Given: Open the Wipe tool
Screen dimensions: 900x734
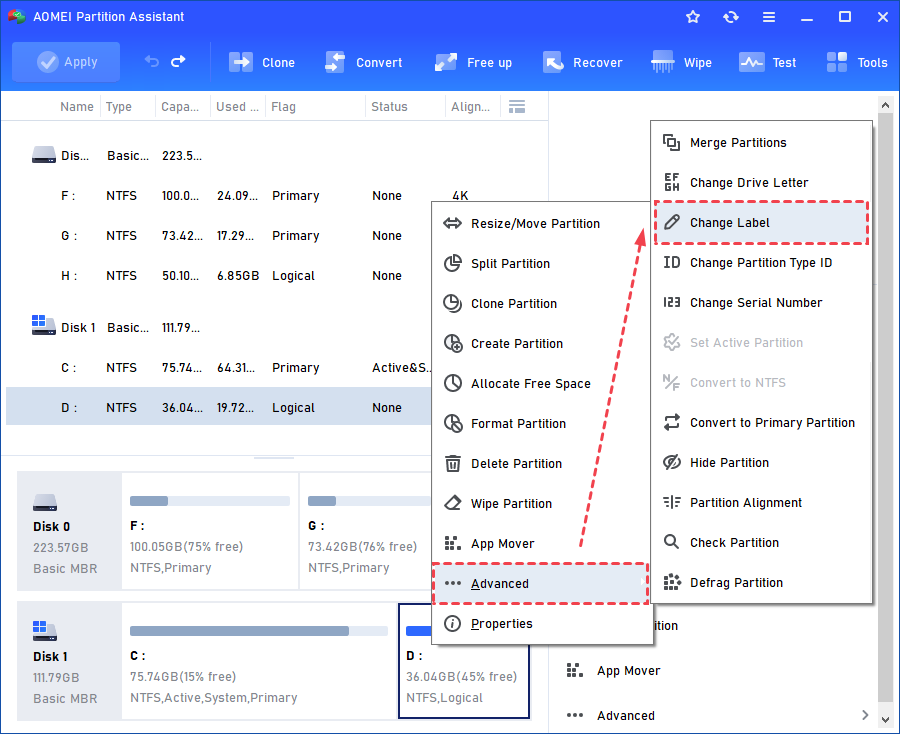Looking at the screenshot, I should (681, 63).
